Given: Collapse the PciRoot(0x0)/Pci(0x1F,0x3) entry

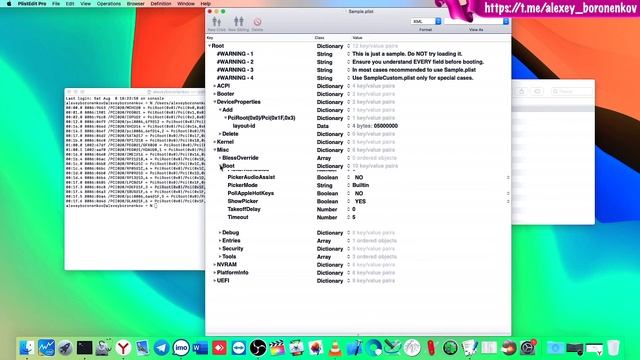Looking at the screenshot, I should (x=225, y=118).
